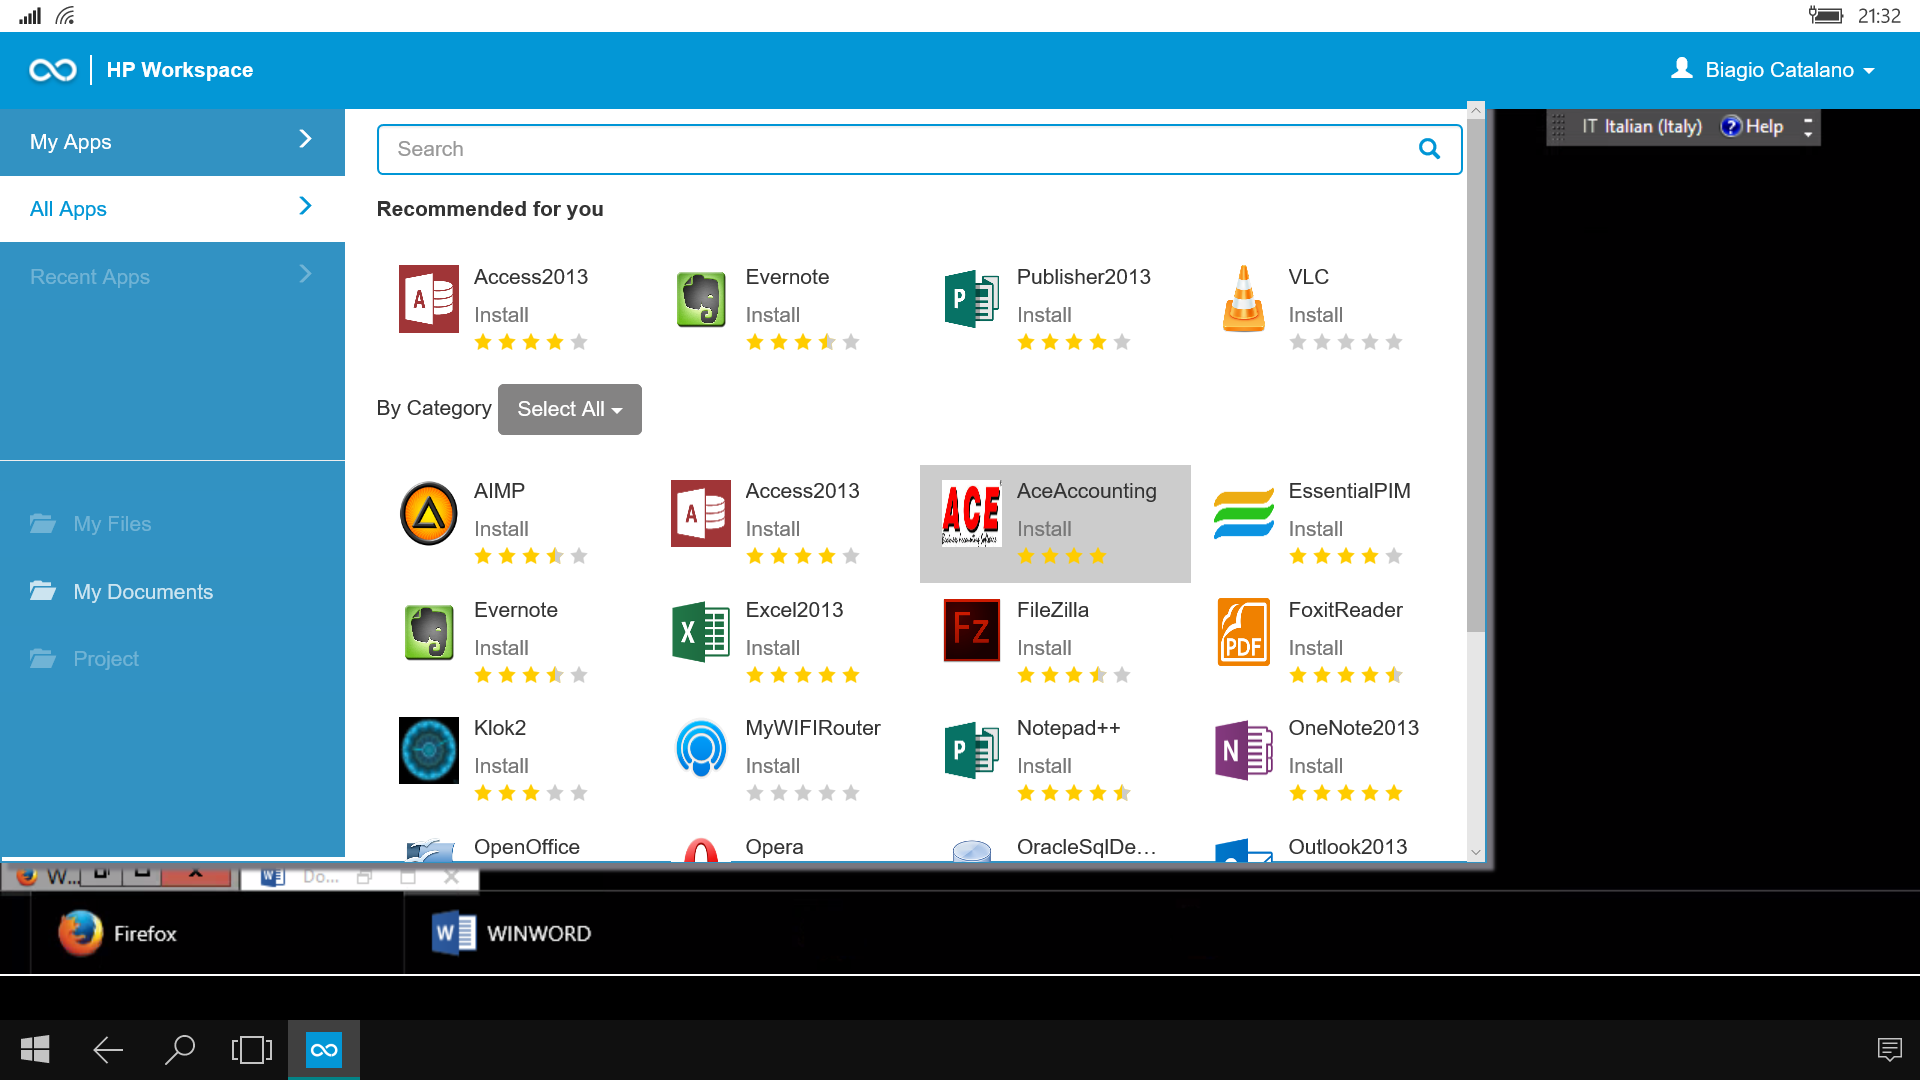Click the OracleSqlDe… app name
Image resolution: width=1920 pixels, height=1080 pixels.
click(1086, 847)
